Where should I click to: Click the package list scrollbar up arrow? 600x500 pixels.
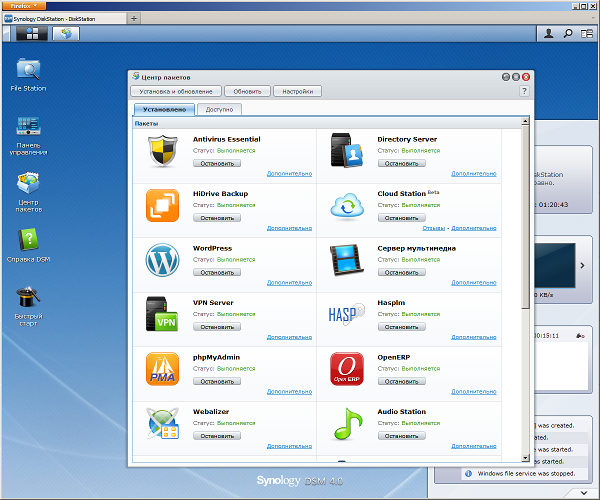(x=525, y=121)
